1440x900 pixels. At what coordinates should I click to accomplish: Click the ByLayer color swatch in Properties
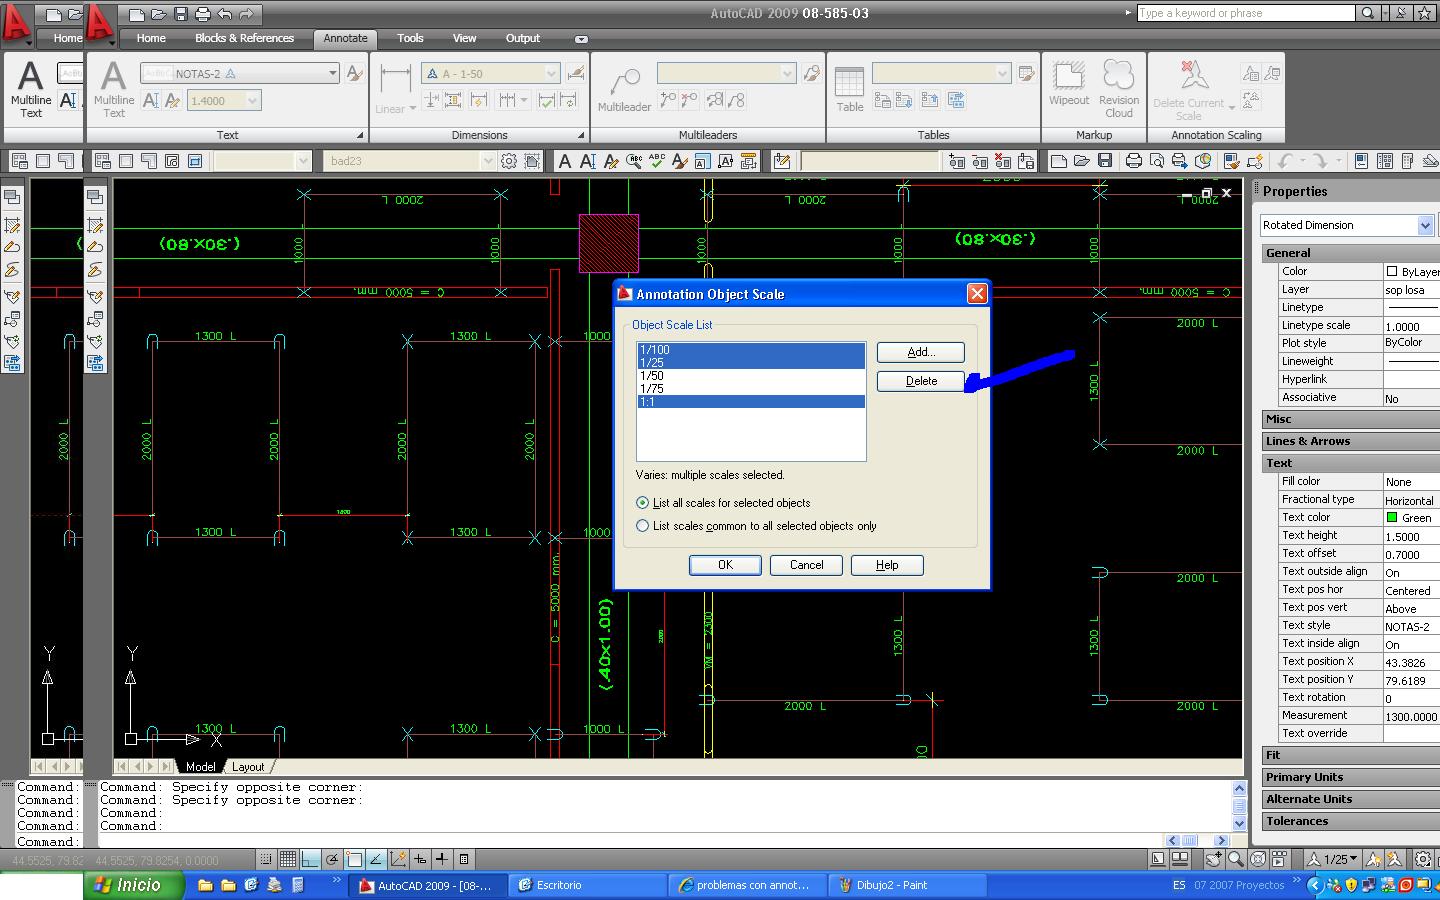pyautogui.click(x=1391, y=271)
